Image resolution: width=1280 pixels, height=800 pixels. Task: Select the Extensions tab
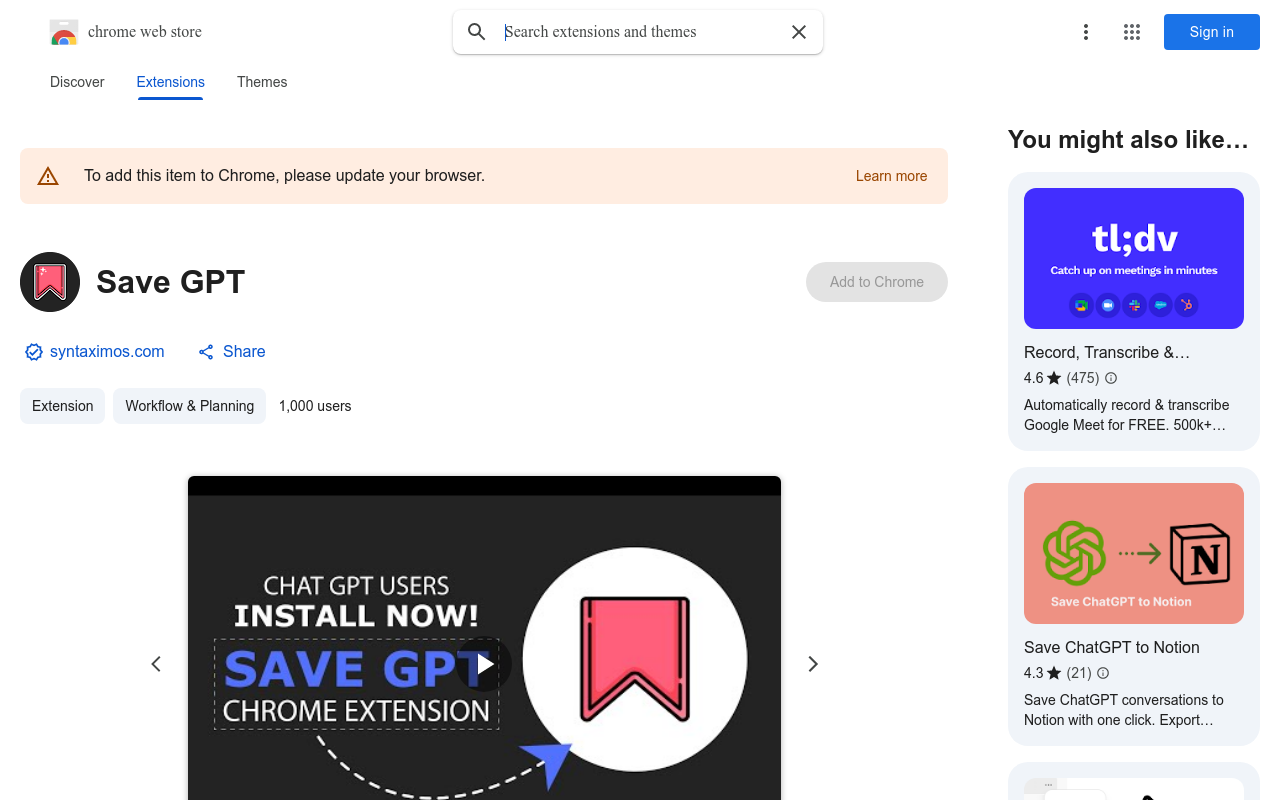171,82
